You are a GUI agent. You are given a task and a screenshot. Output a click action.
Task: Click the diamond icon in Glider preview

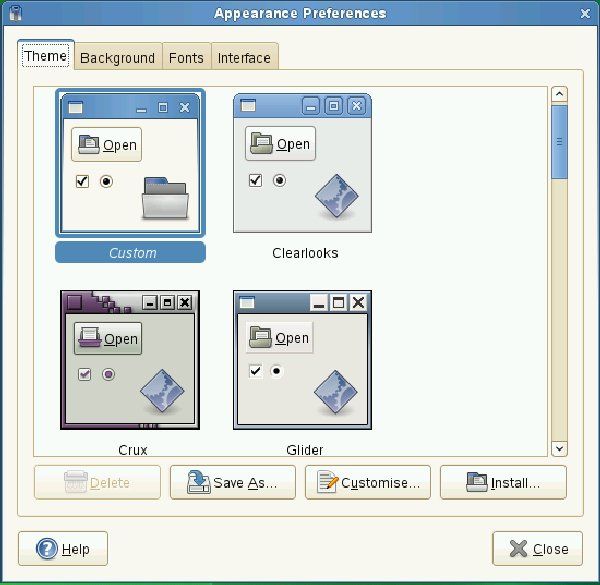click(x=336, y=392)
